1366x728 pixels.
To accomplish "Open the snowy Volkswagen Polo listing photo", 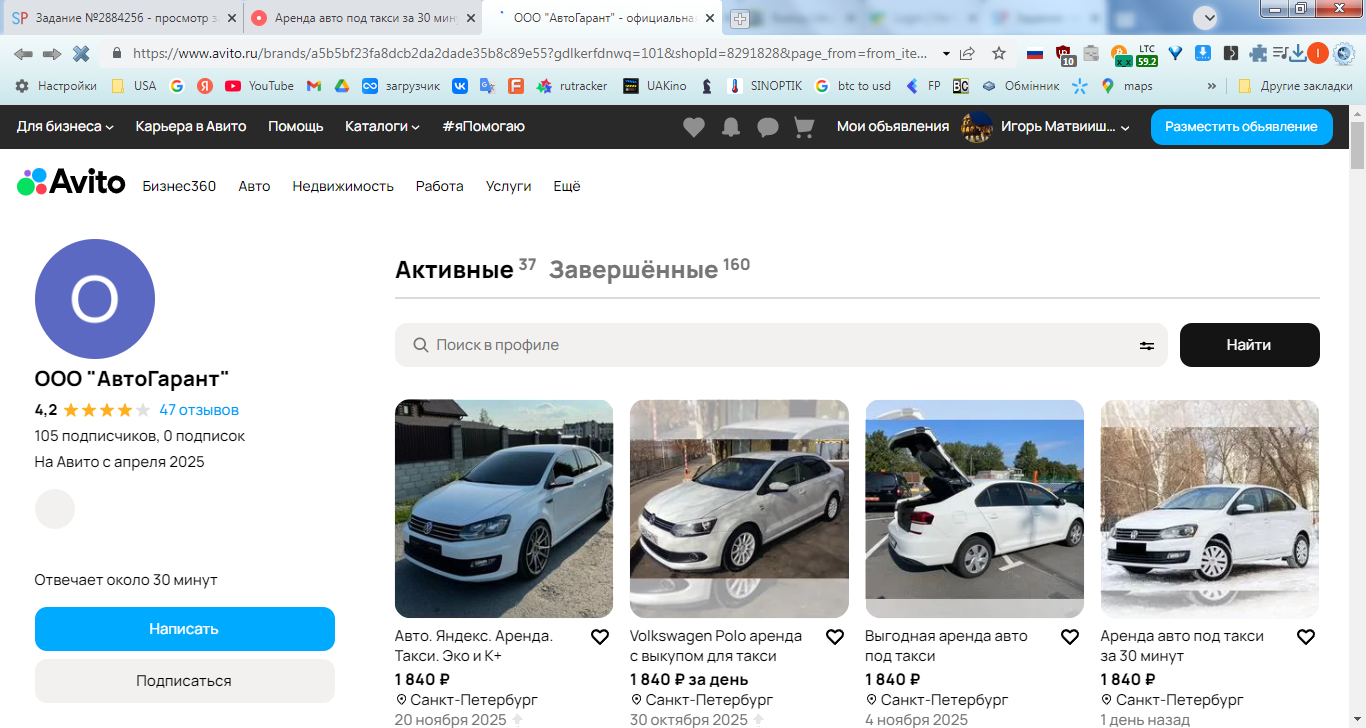I will coord(1210,509).
